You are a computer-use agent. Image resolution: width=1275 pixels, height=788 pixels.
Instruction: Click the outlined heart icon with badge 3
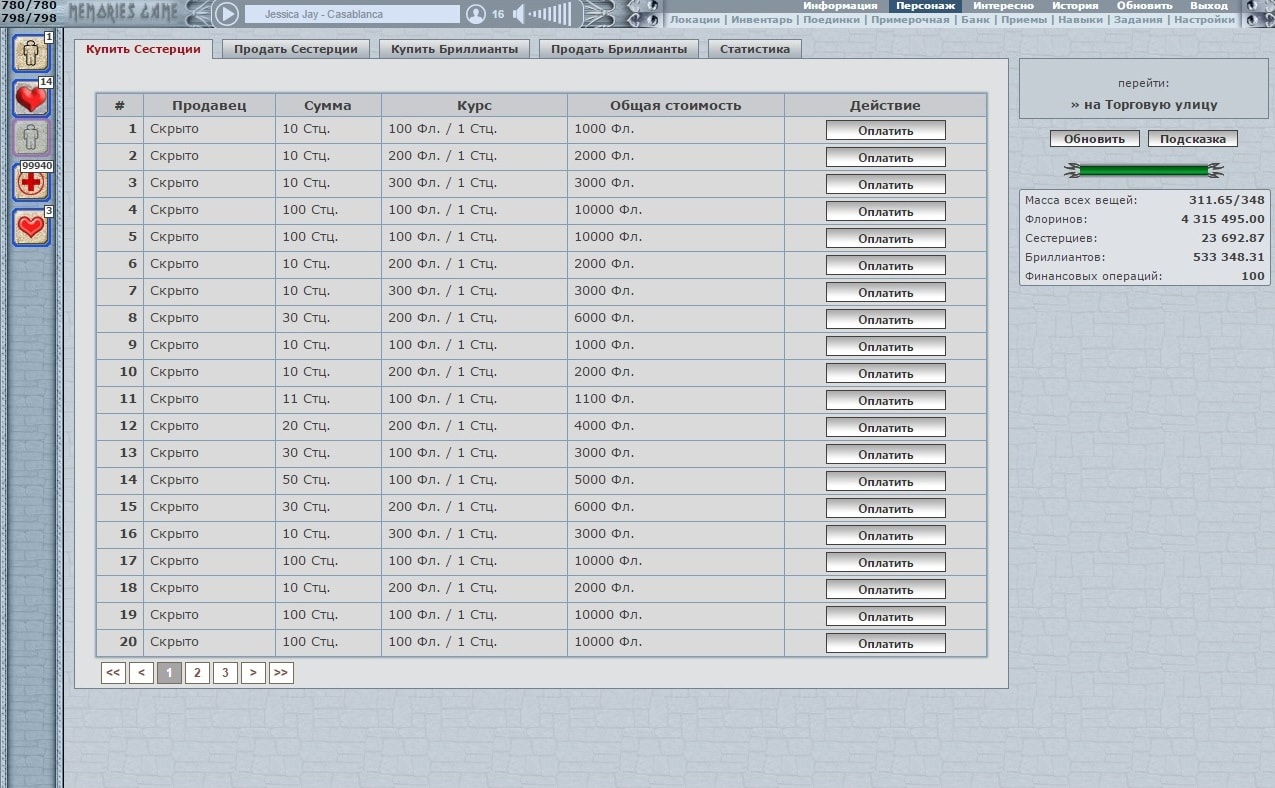tap(31, 226)
